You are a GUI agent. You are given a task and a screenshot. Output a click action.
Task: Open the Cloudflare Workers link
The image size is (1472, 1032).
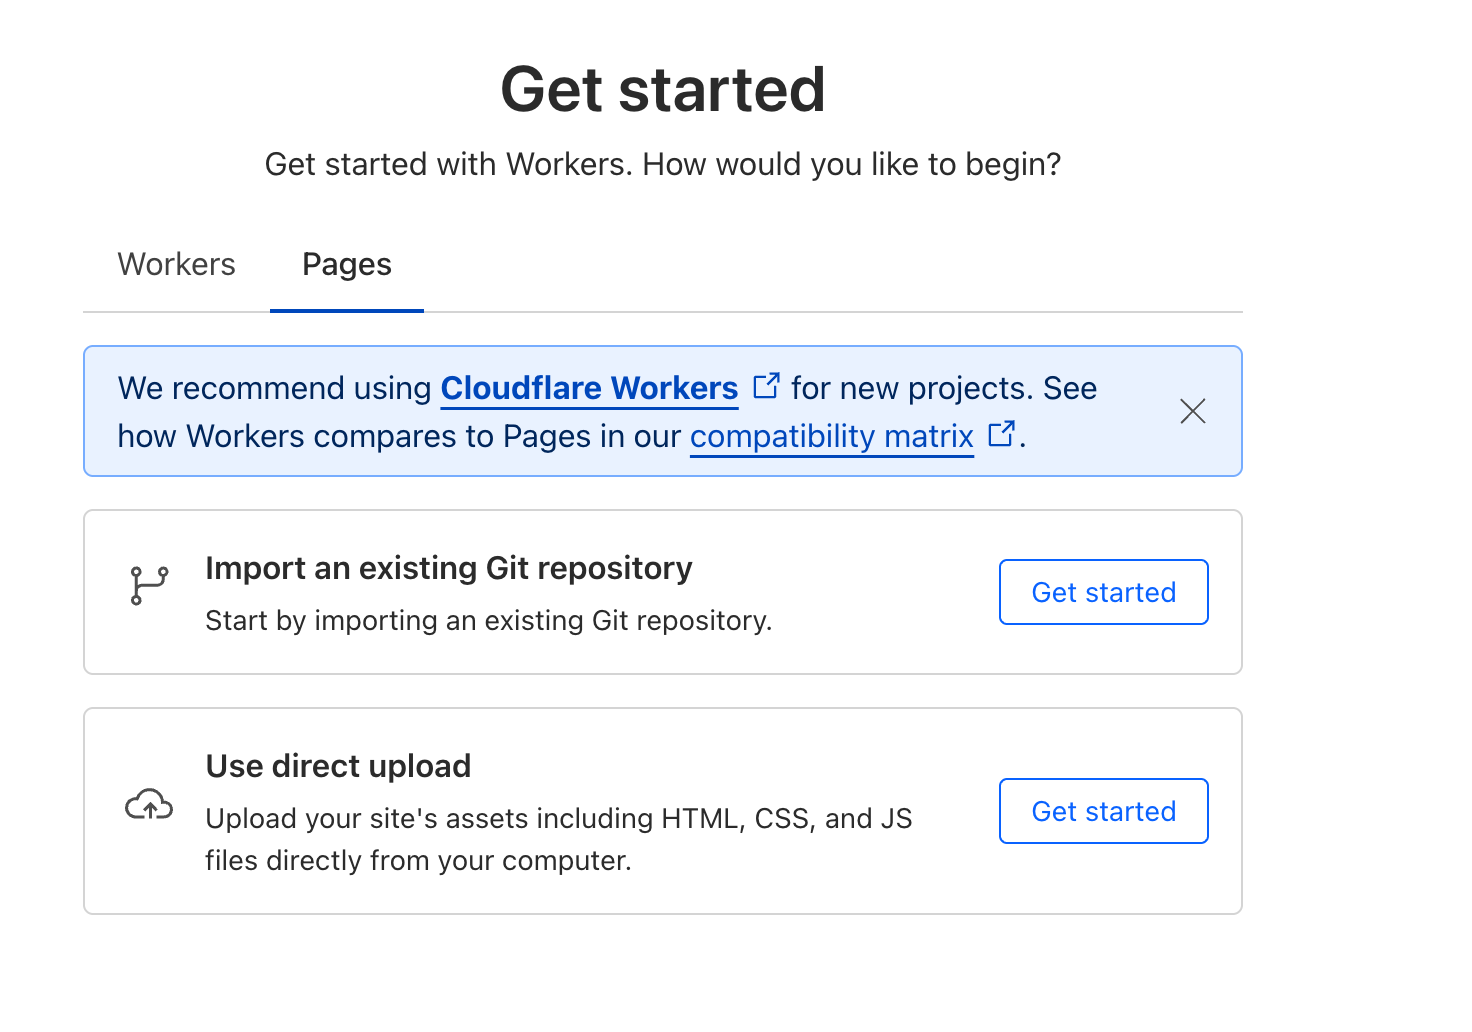(x=588, y=388)
